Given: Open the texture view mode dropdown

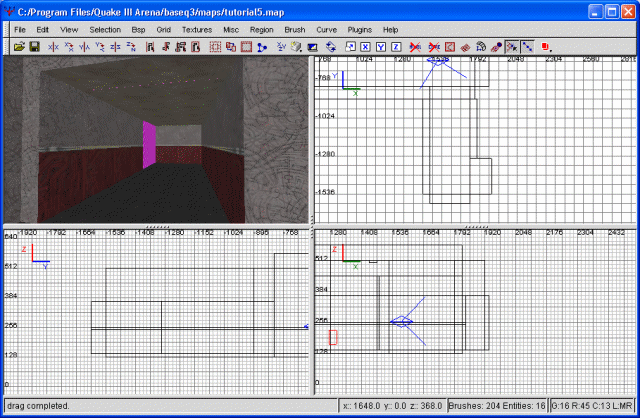Looking at the screenshot, I should [297, 47].
